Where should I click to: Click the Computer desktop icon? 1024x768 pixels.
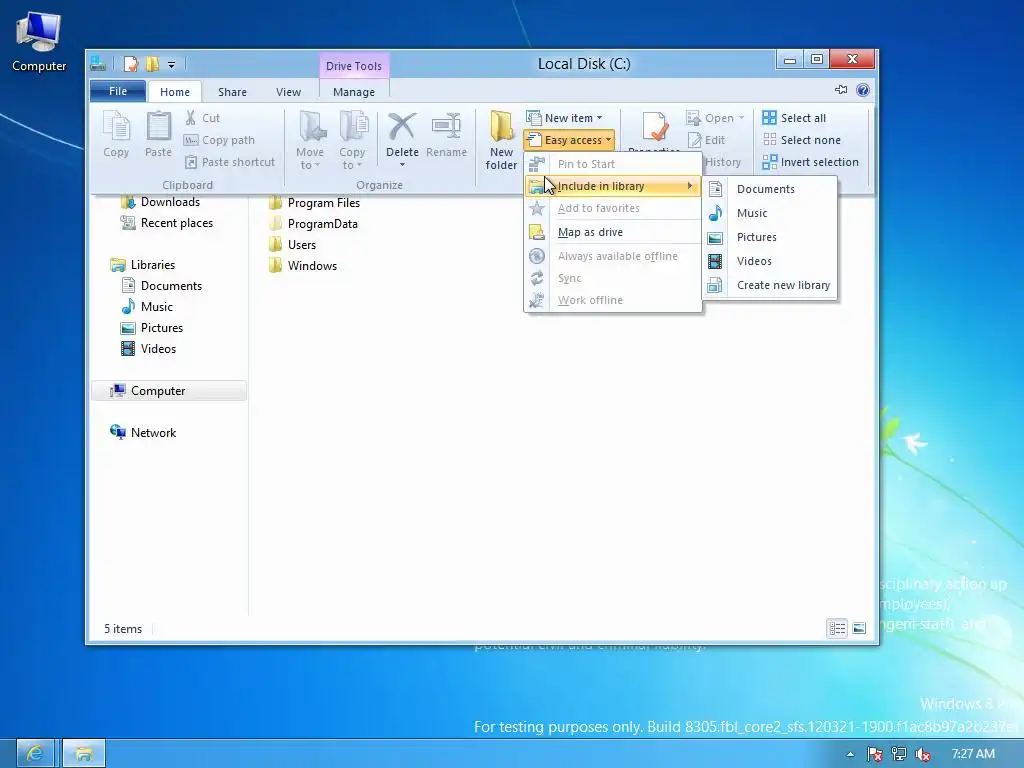point(39,41)
